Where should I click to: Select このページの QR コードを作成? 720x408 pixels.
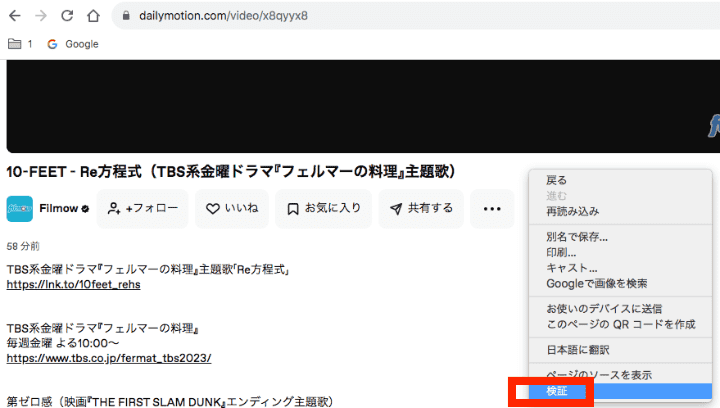[x=620, y=324]
